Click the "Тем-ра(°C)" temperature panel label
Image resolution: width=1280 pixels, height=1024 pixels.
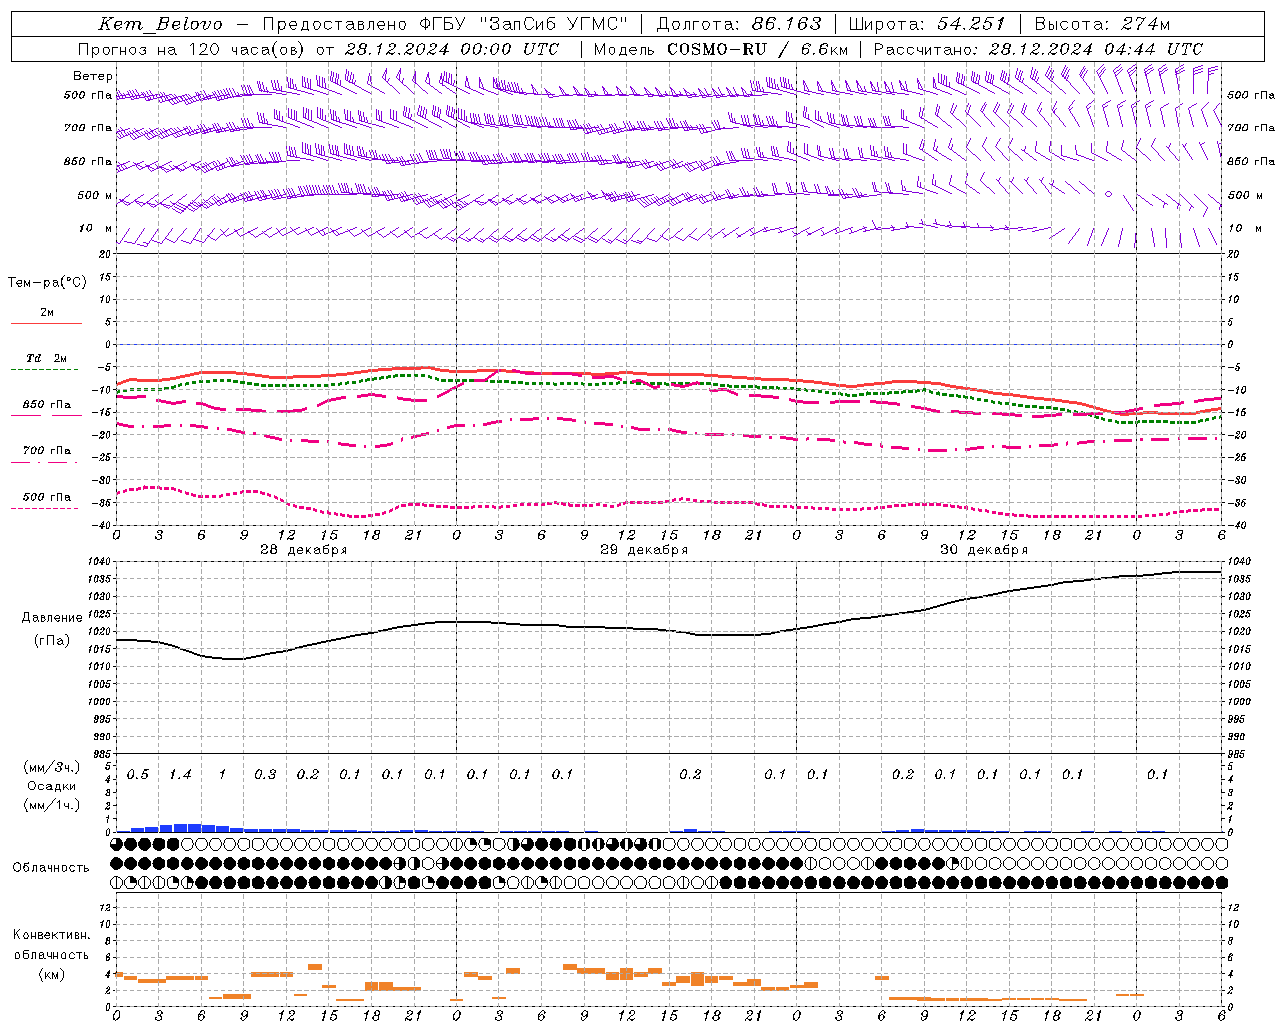pyautogui.click(x=47, y=283)
